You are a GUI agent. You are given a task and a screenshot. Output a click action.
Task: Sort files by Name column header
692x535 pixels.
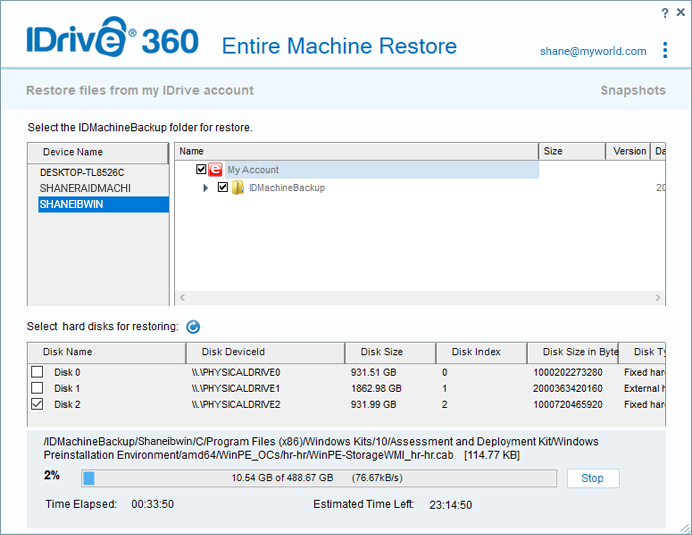356,151
